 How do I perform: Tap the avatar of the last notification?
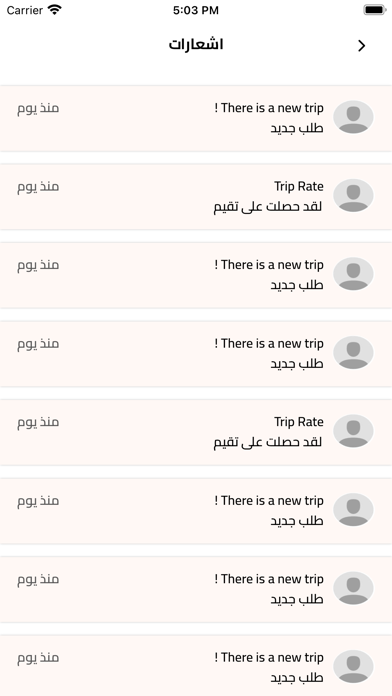[x=353, y=667]
